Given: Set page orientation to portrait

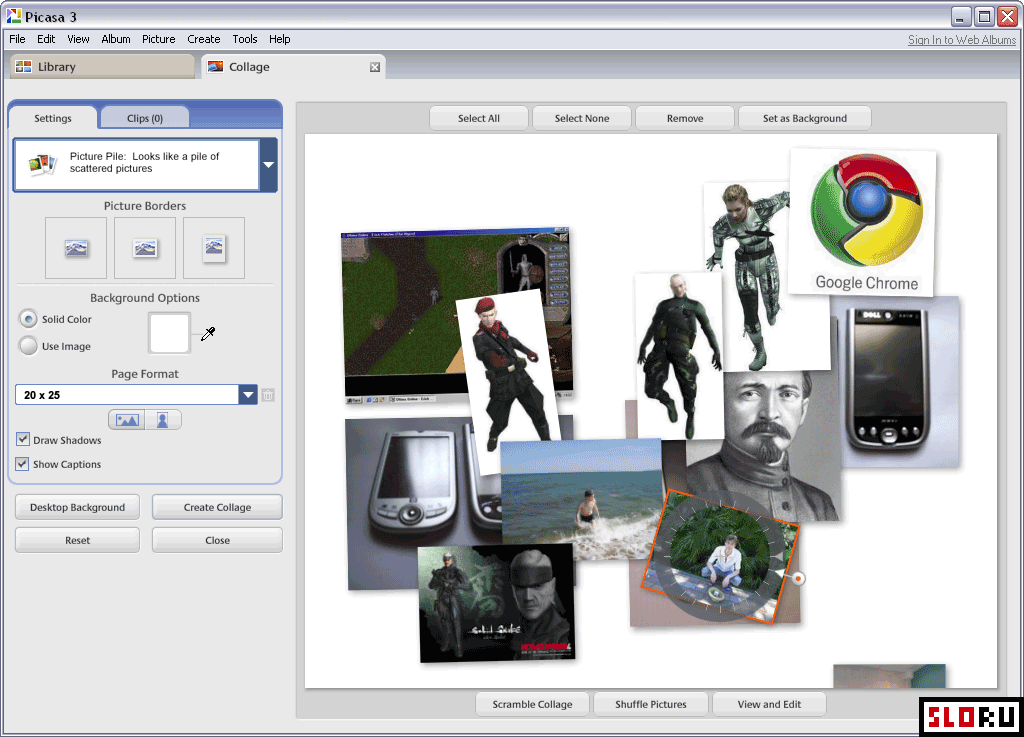Looking at the screenshot, I should pos(163,420).
